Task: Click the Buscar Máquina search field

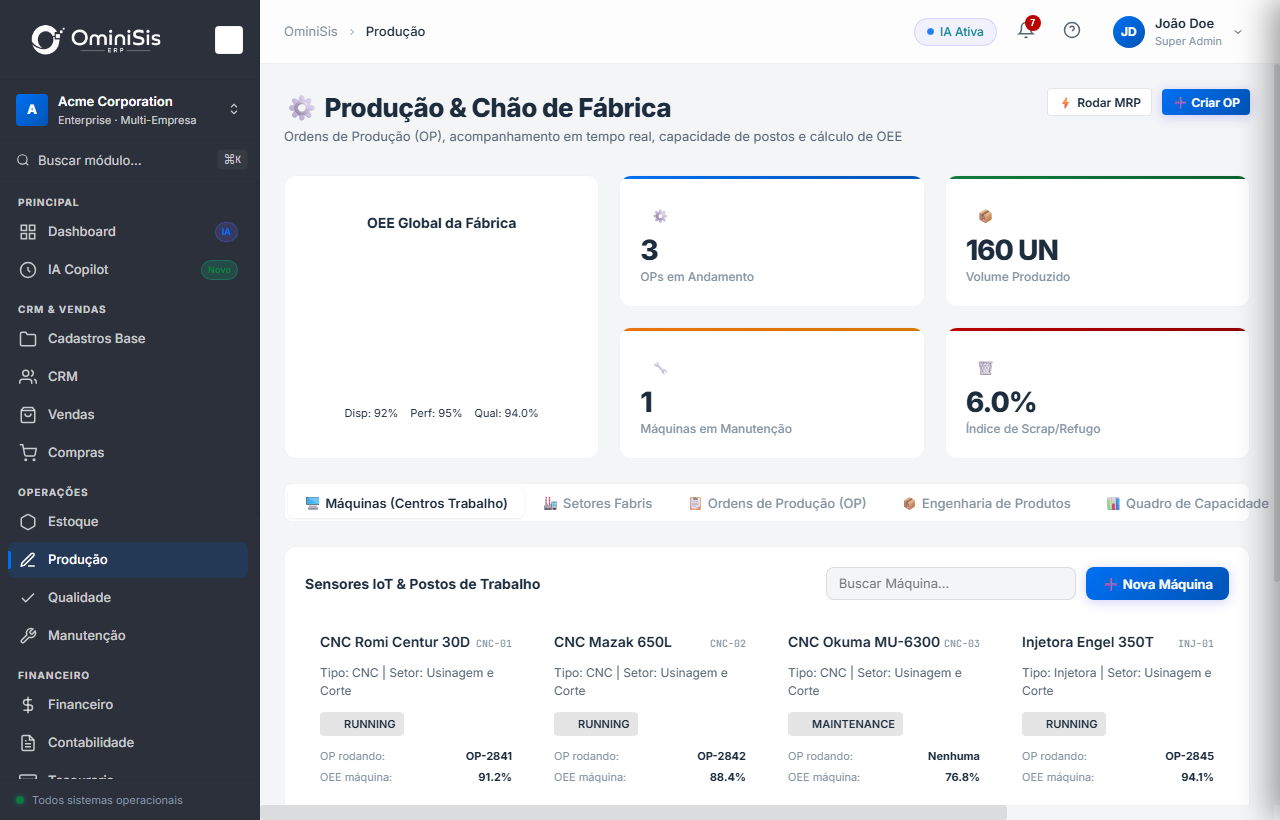Action: coord(951,584)
